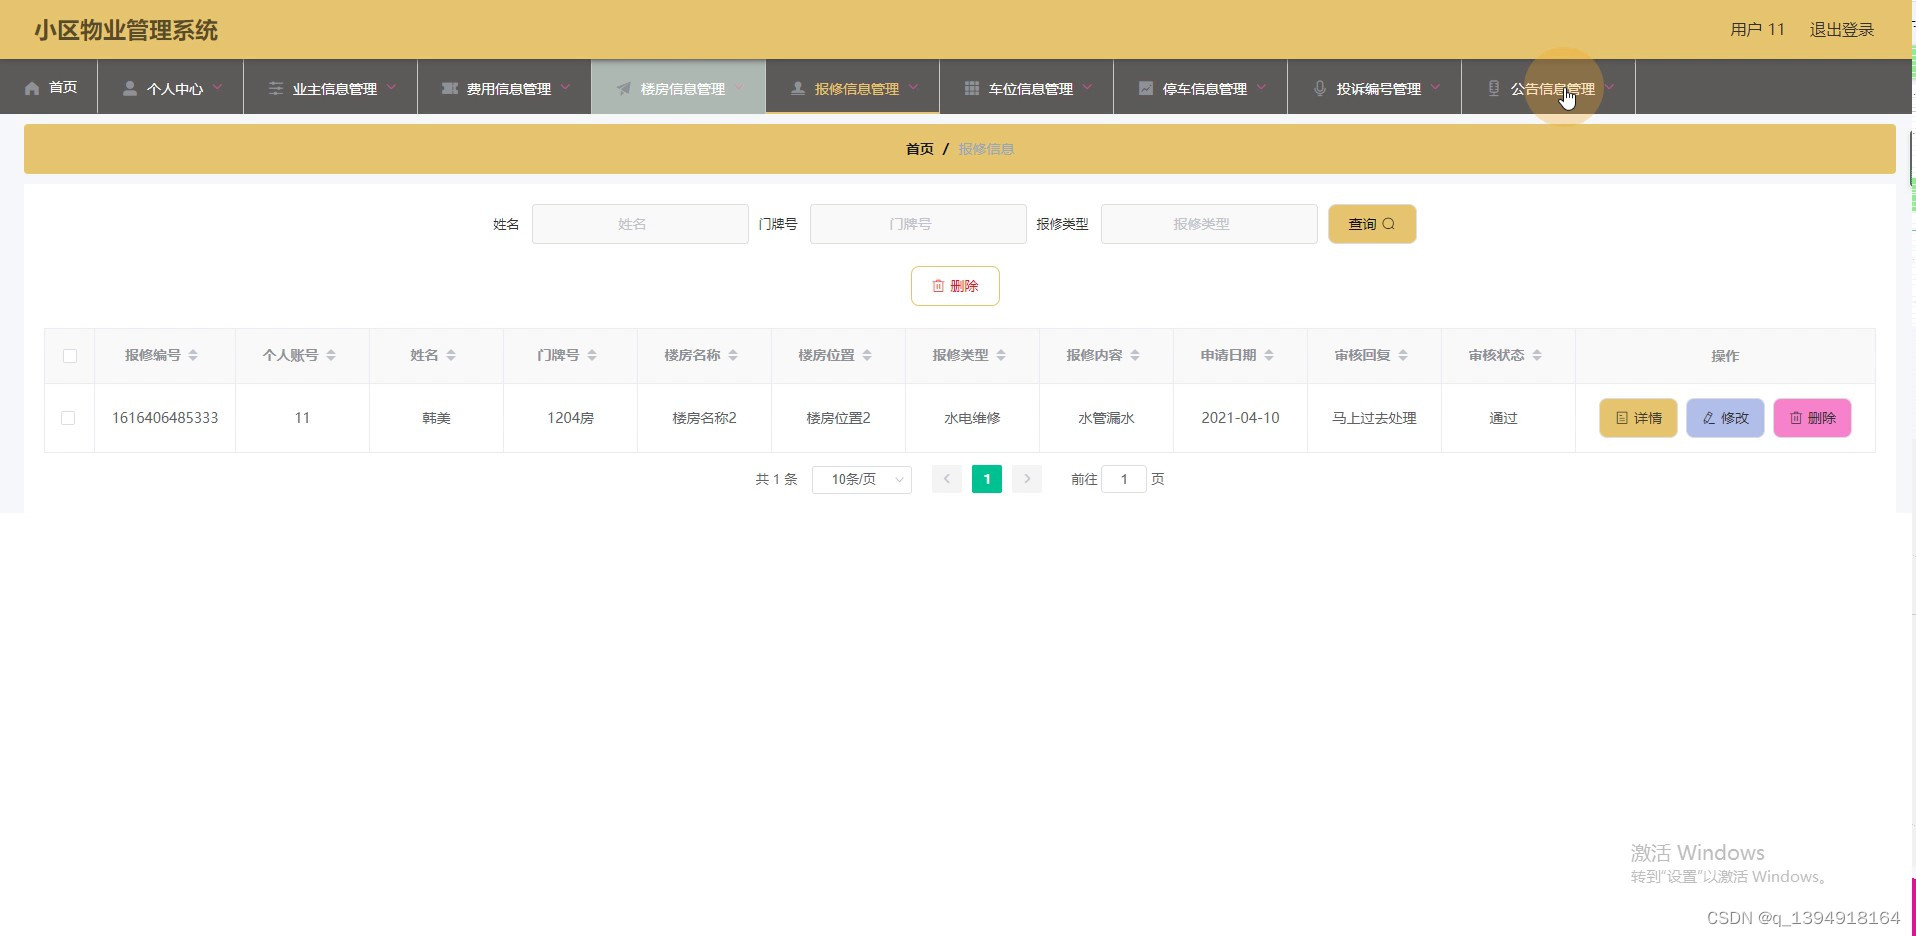The height and width of the screenshot is (936, 1916).
Task: Sort table by 审核状态 column
Action: tap(1537, 355)
